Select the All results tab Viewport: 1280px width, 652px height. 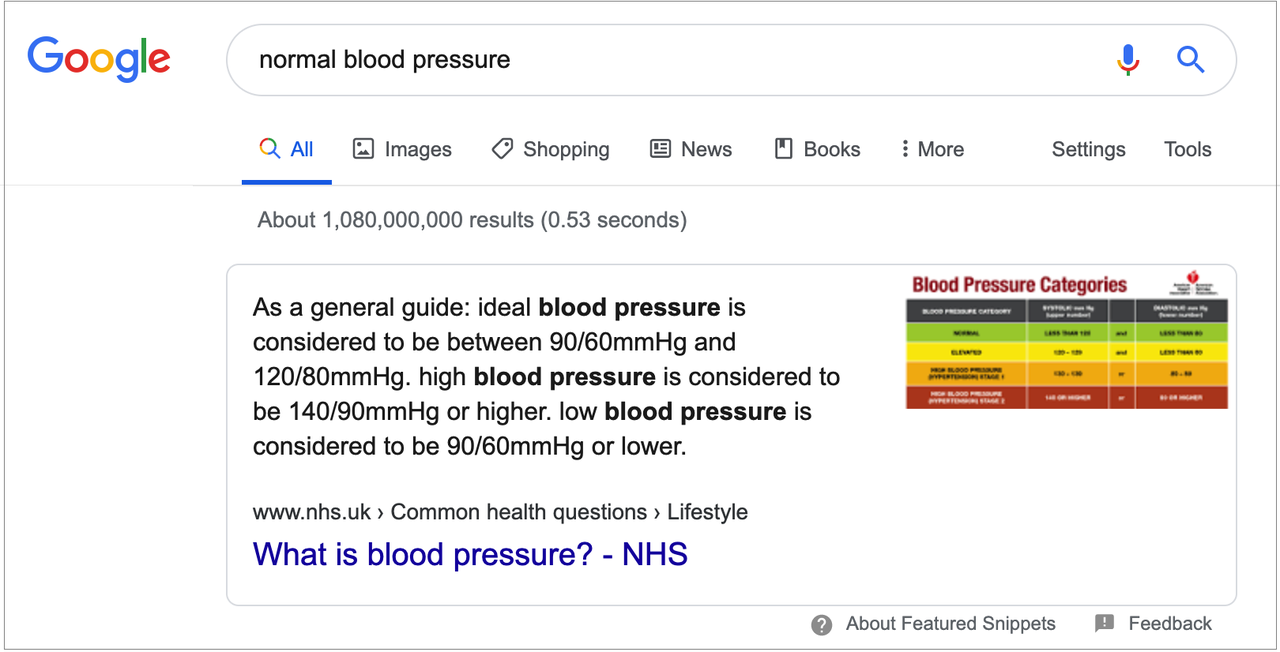[287, 149]
